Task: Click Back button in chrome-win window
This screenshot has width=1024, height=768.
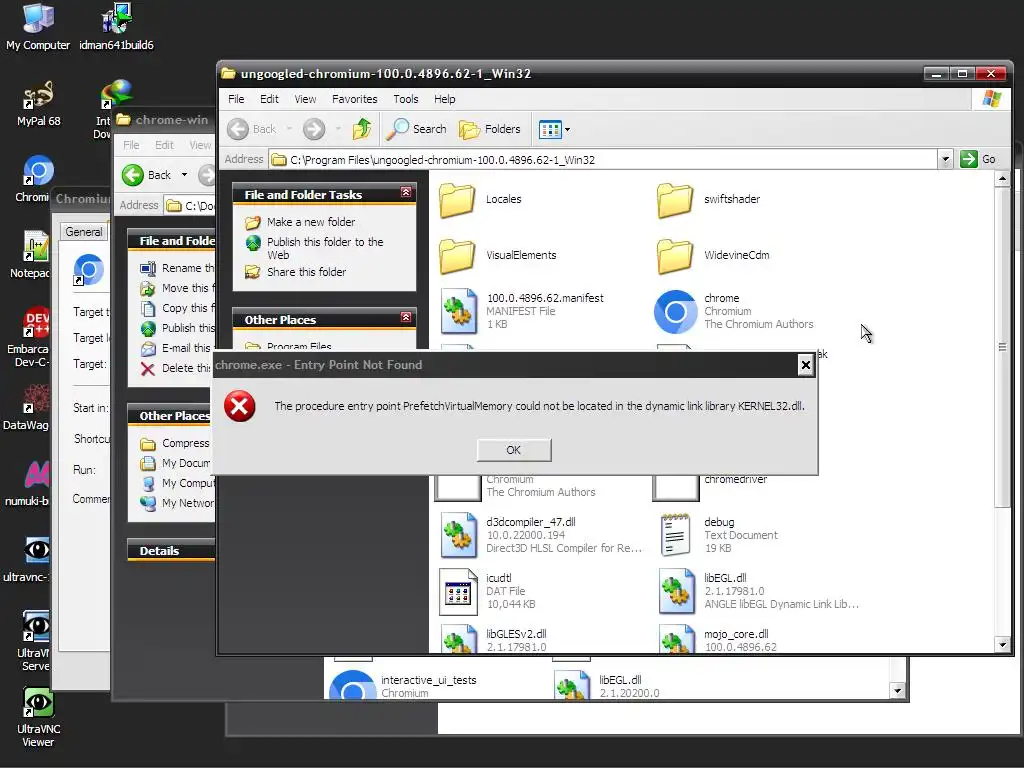Action: 148,175
